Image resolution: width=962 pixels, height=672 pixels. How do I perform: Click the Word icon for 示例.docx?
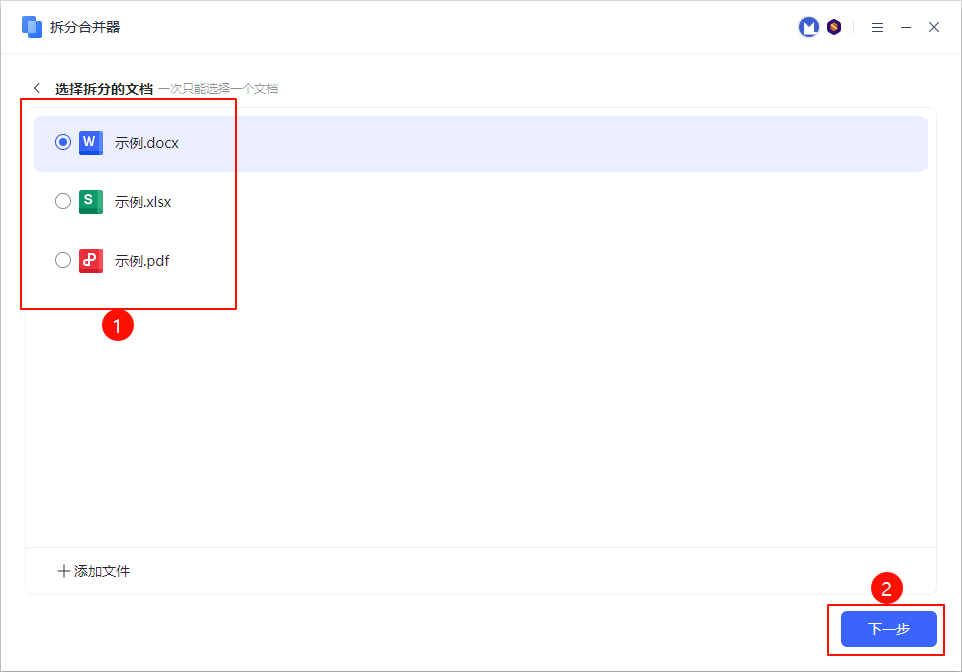90,143
